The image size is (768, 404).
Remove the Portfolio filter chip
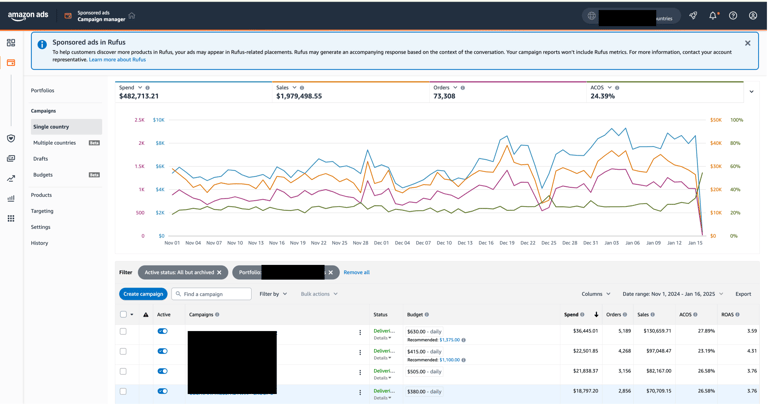pyautogui.click(x=331, y=272)
